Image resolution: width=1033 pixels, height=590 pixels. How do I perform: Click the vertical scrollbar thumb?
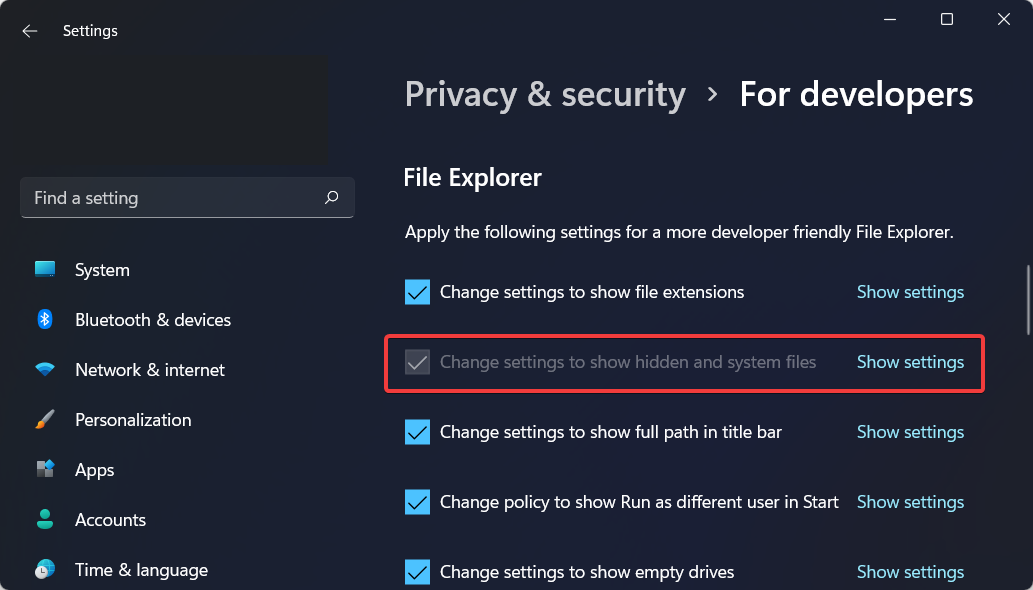[x=1028, y=300]
